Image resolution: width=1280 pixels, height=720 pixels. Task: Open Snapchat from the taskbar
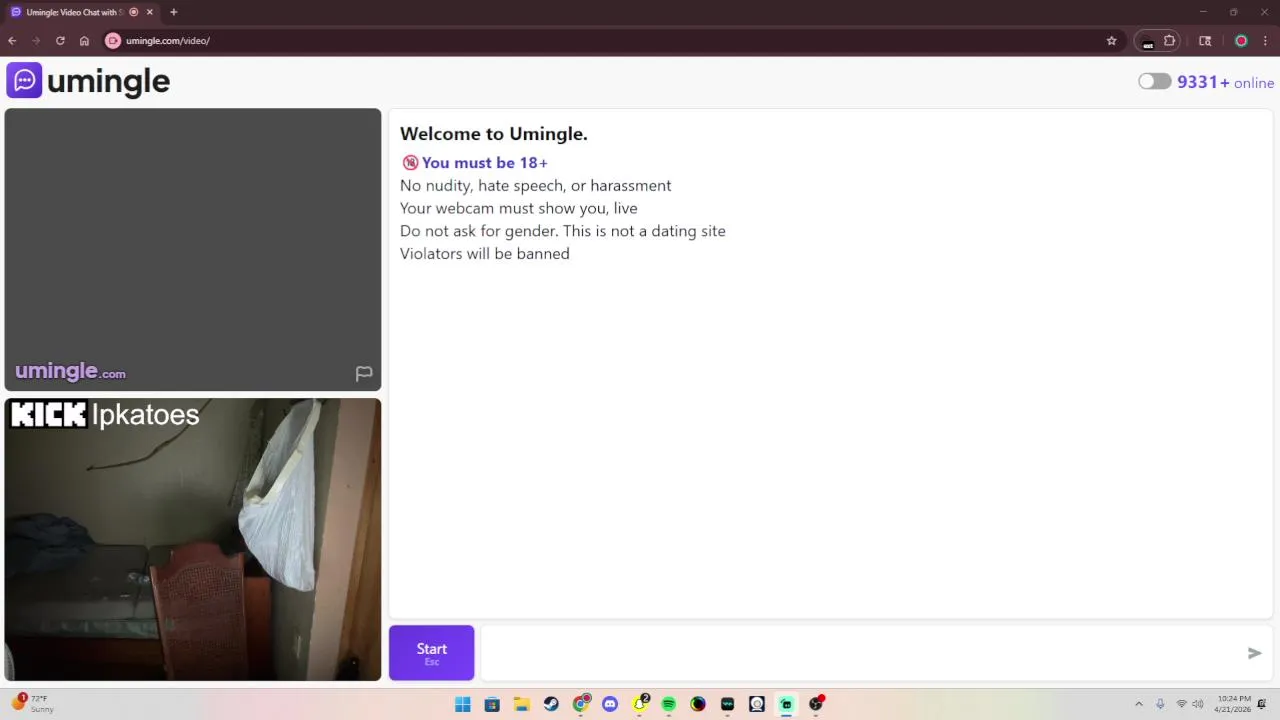(640, 704)
